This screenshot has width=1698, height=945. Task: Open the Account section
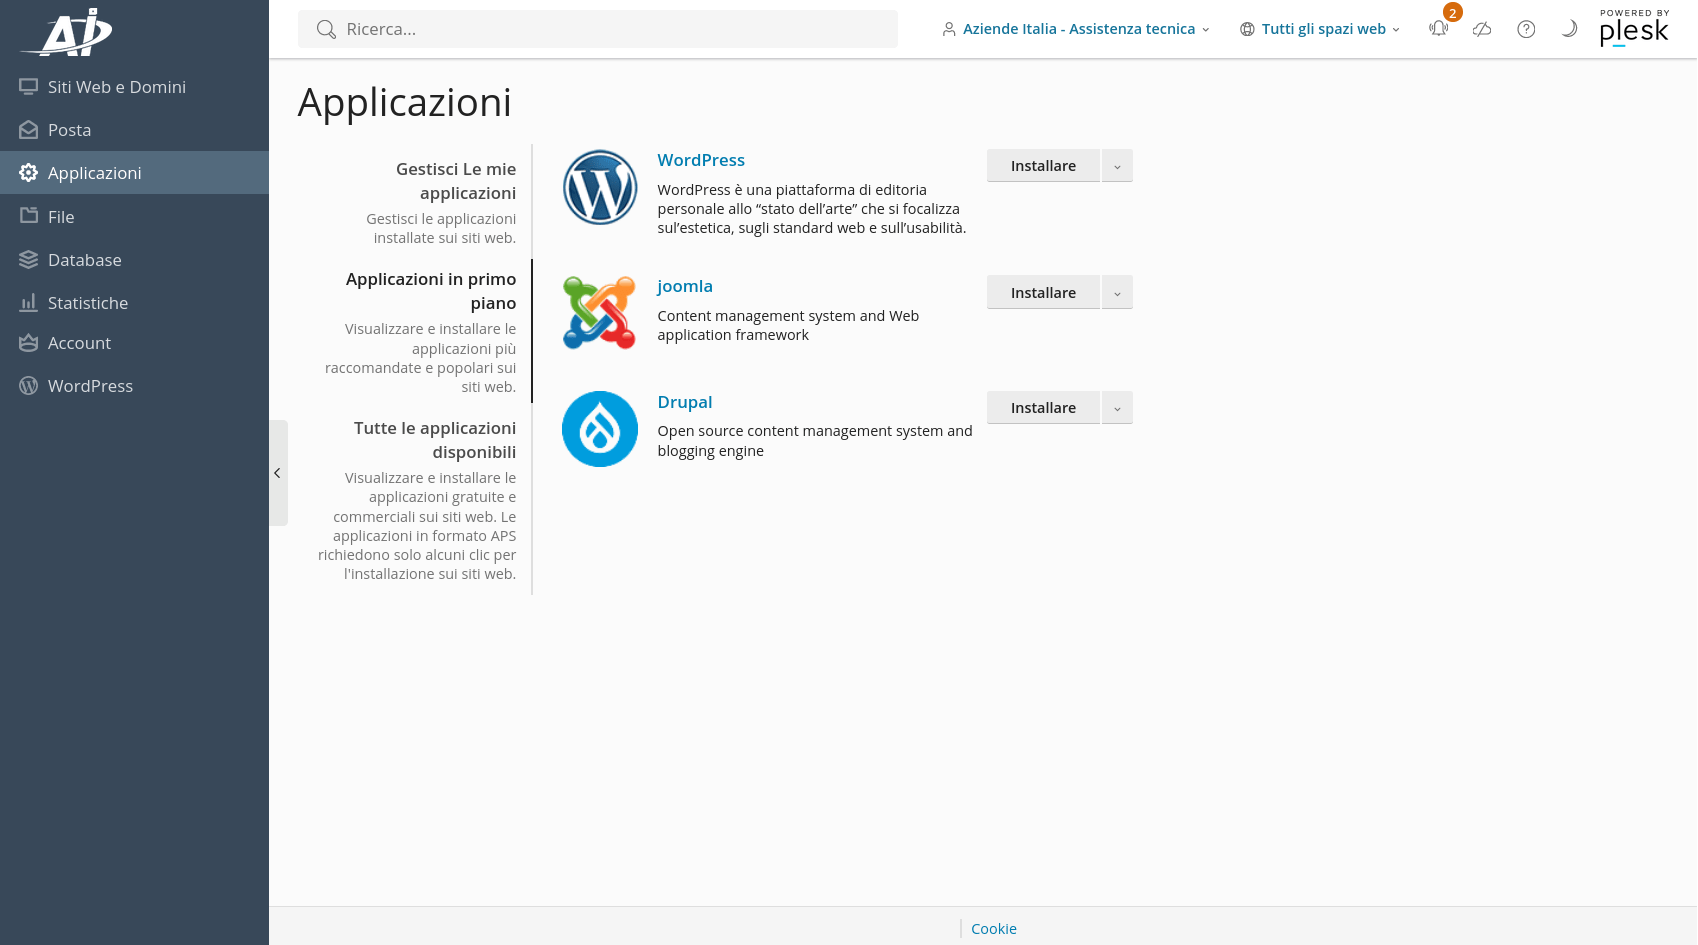tap(134, 343)
